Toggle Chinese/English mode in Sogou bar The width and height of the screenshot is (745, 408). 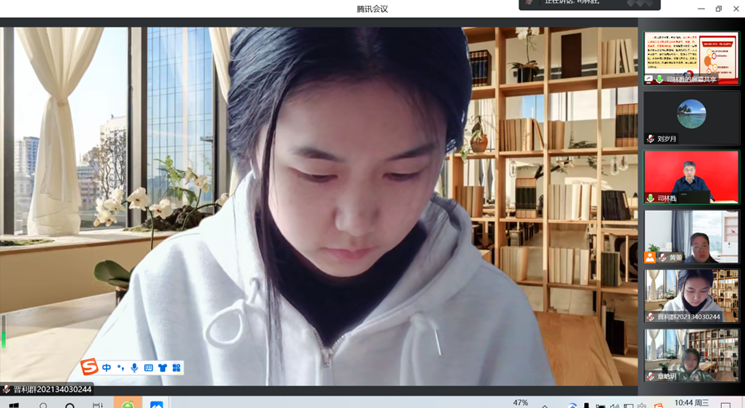pyautogui.click(x=107, y=368)
